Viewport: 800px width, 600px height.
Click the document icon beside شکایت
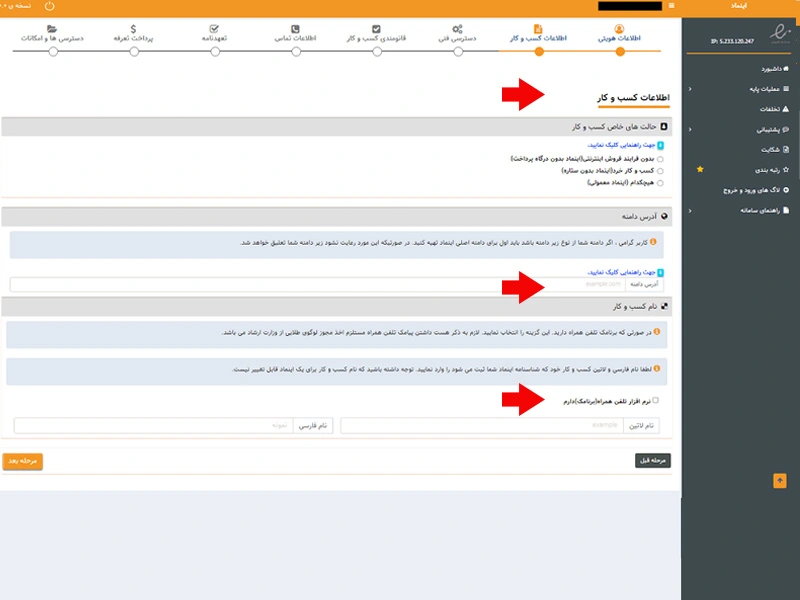coord(786,149)
